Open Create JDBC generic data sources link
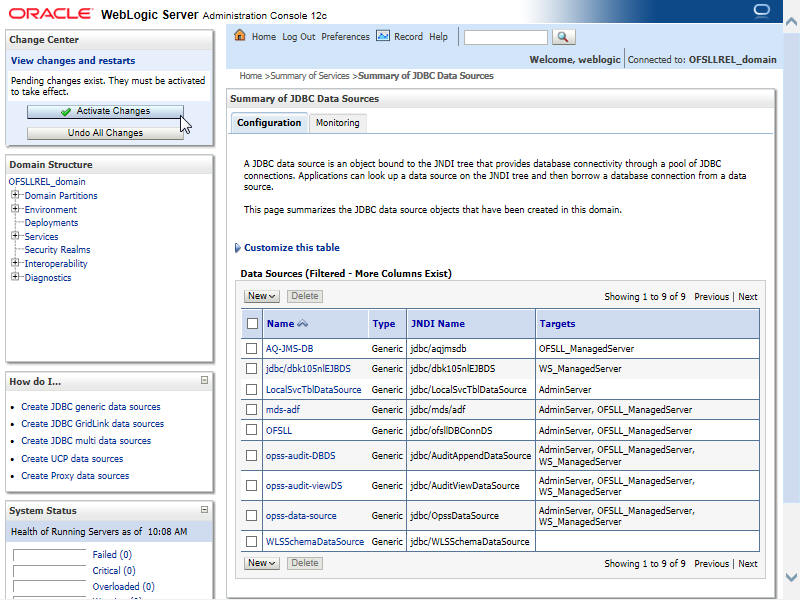The image size is (800, 600). (91, 407)
